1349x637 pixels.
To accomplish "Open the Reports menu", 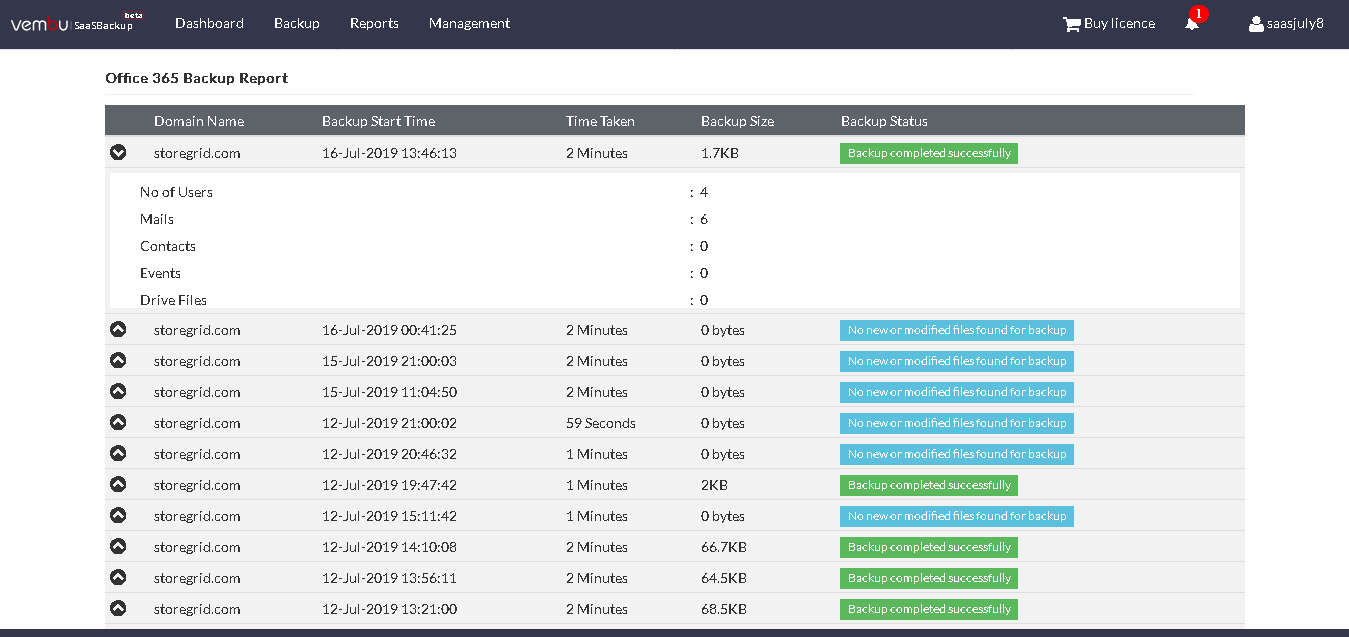I will (x=374, y=23).
